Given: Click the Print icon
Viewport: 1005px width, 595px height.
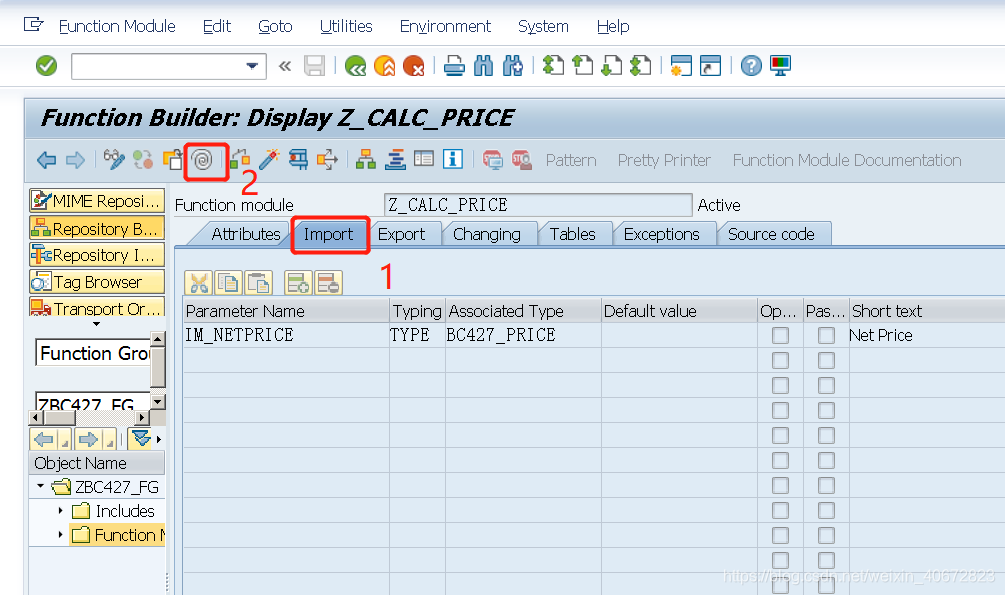Looking at the screenshot, I should 454,65.
